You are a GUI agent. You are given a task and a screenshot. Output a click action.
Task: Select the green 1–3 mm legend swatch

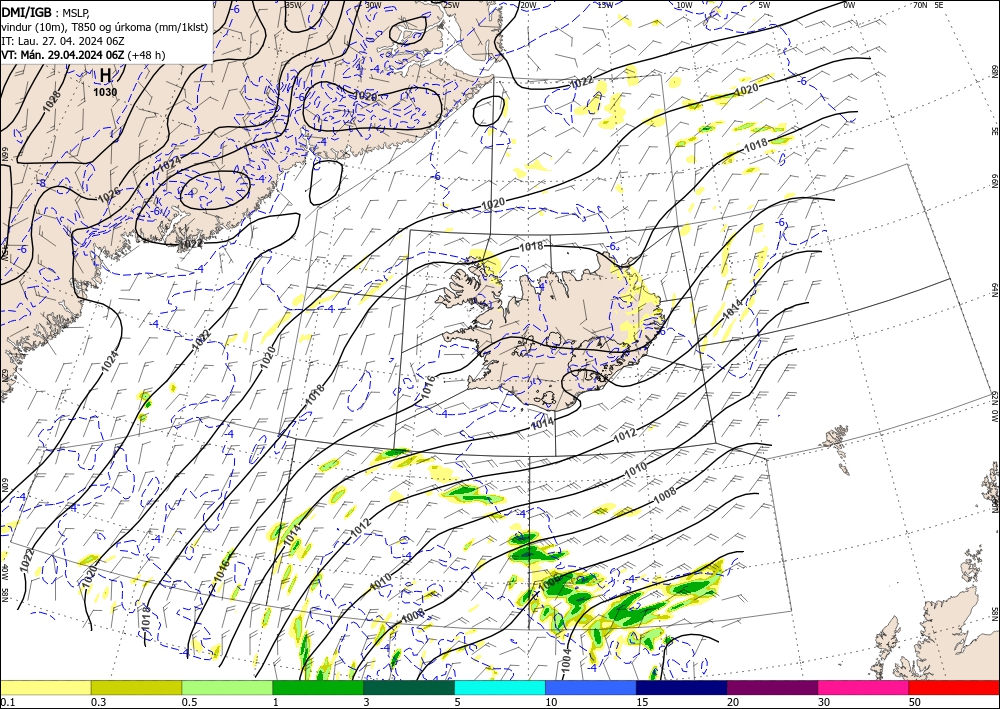(318, 687)
